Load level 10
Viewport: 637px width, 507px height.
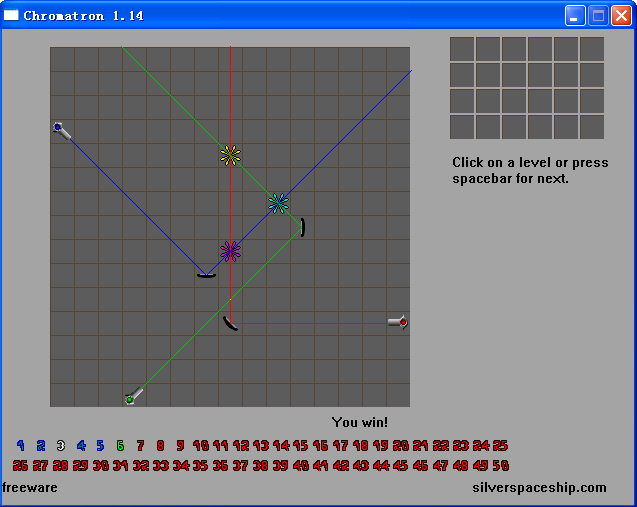click(x=201, y=446)
